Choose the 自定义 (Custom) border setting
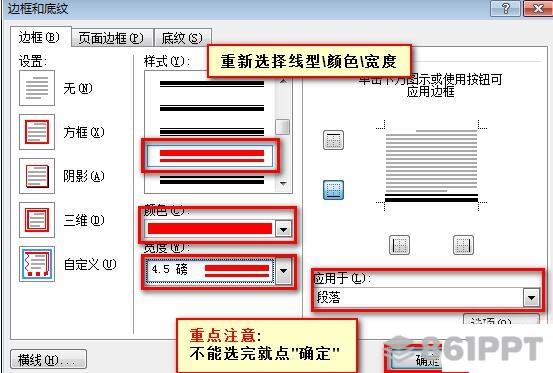Viewport: 553px width, 373px height. (x=37, y=264)
